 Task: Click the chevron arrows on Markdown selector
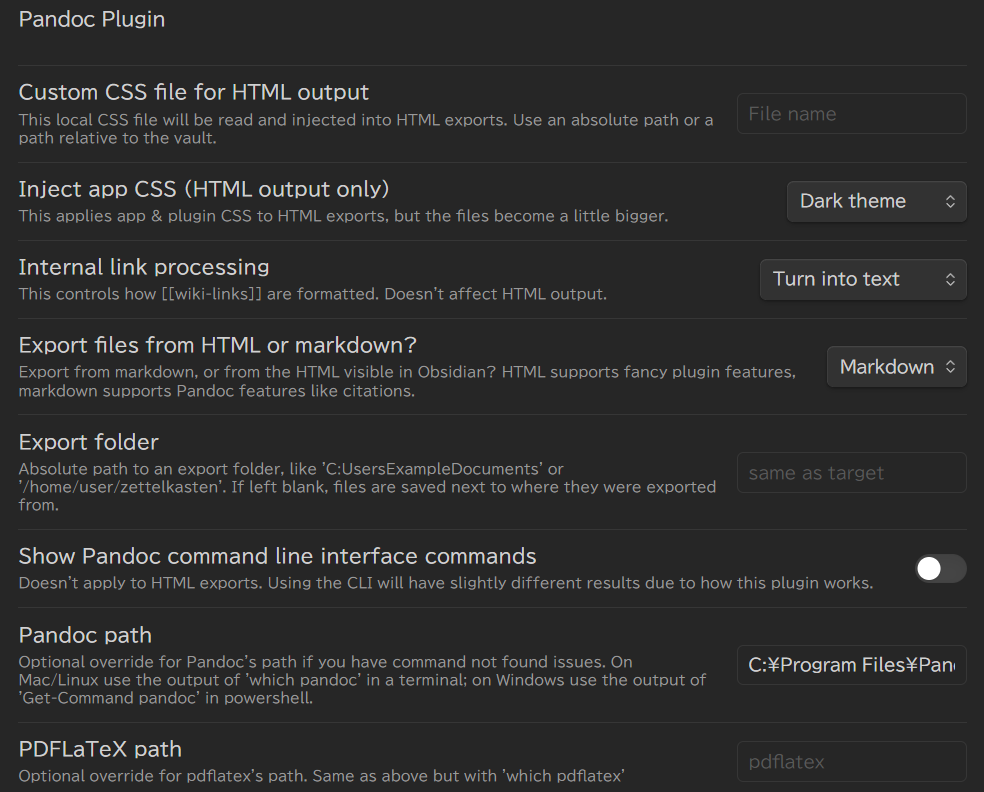point(950,367)
